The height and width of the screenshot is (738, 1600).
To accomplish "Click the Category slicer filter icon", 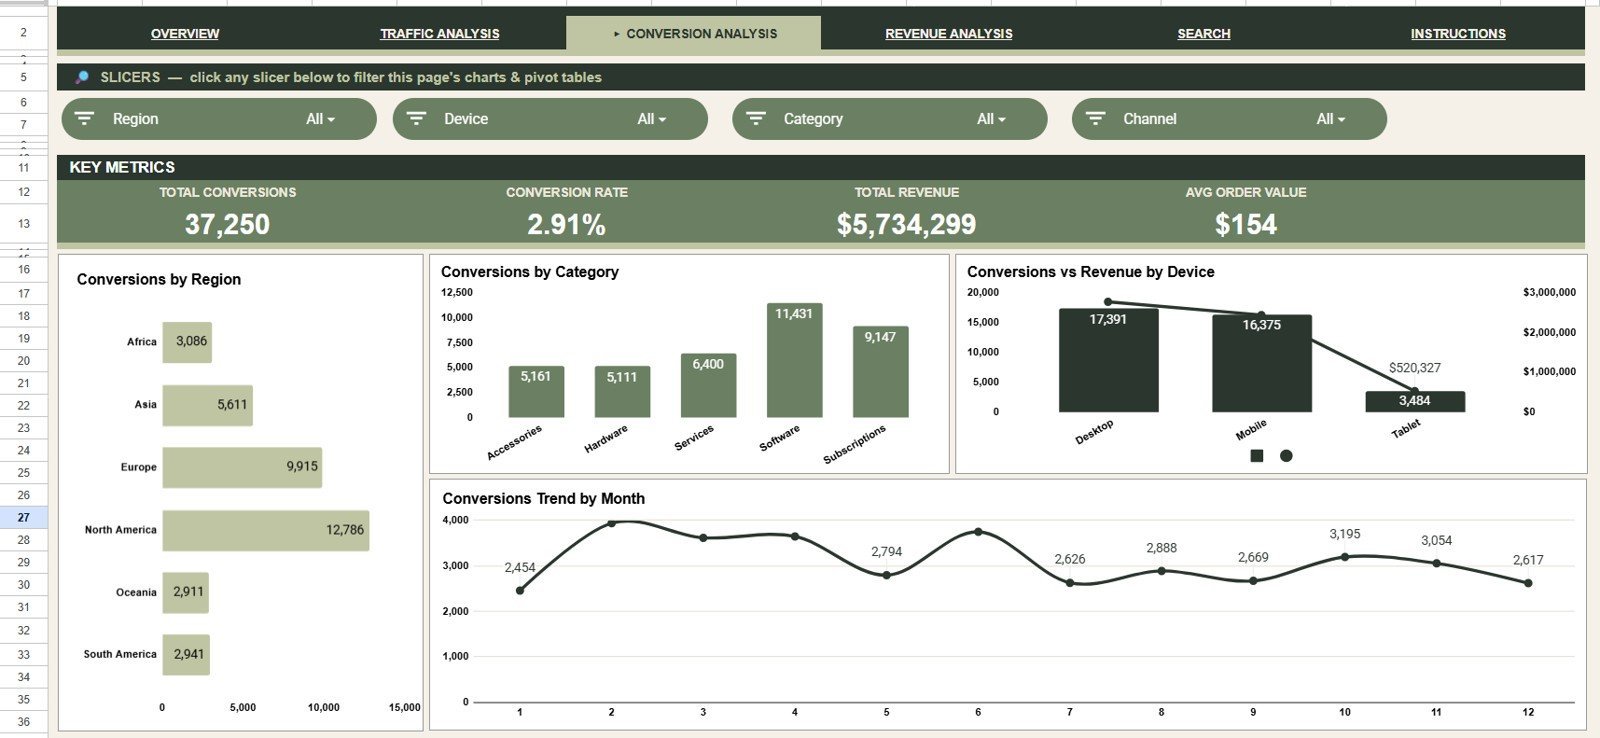I will pyautogui.click(x=756, y=118).
